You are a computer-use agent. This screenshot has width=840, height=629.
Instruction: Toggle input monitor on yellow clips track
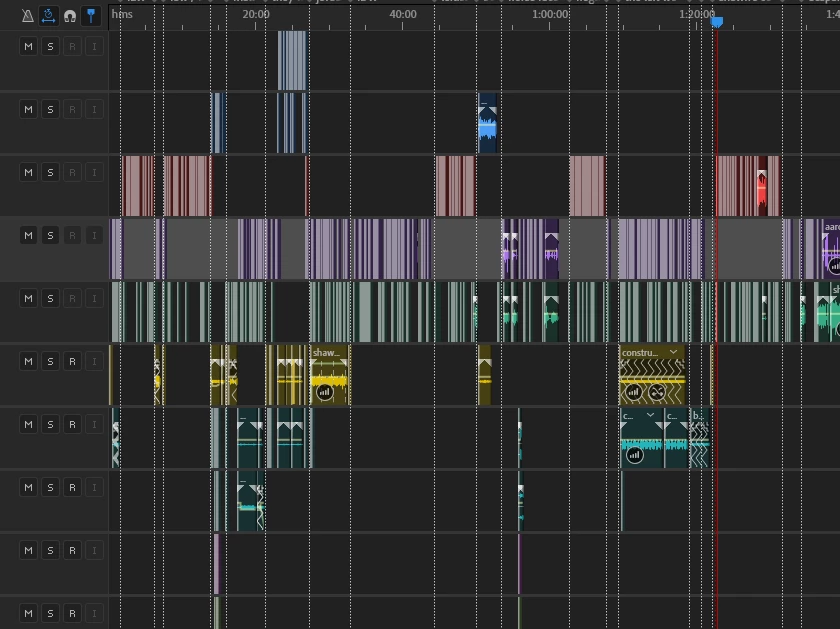[94, 361]
